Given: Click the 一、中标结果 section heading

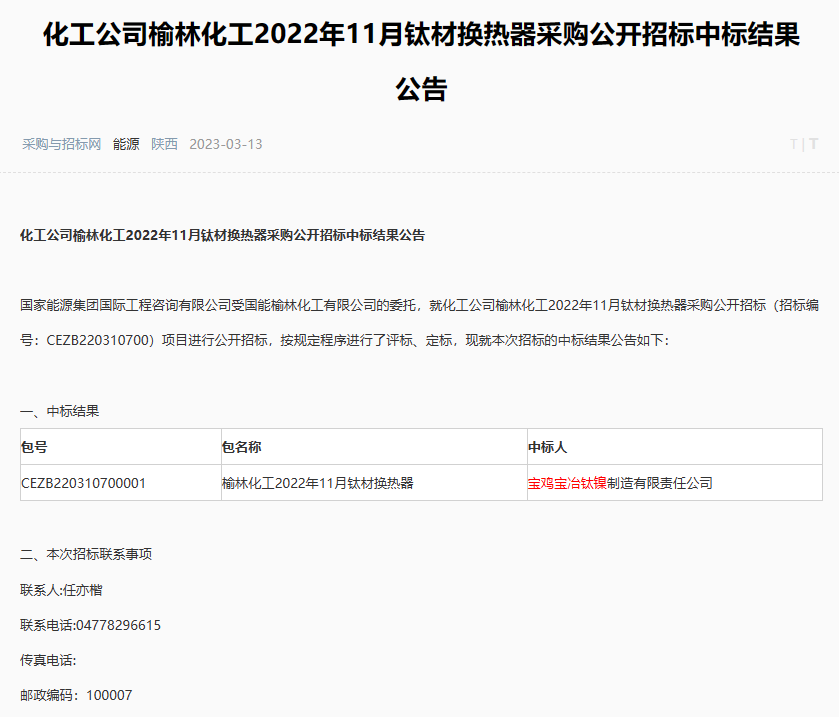Looking at the screenshot, I should tap(60, 411).
